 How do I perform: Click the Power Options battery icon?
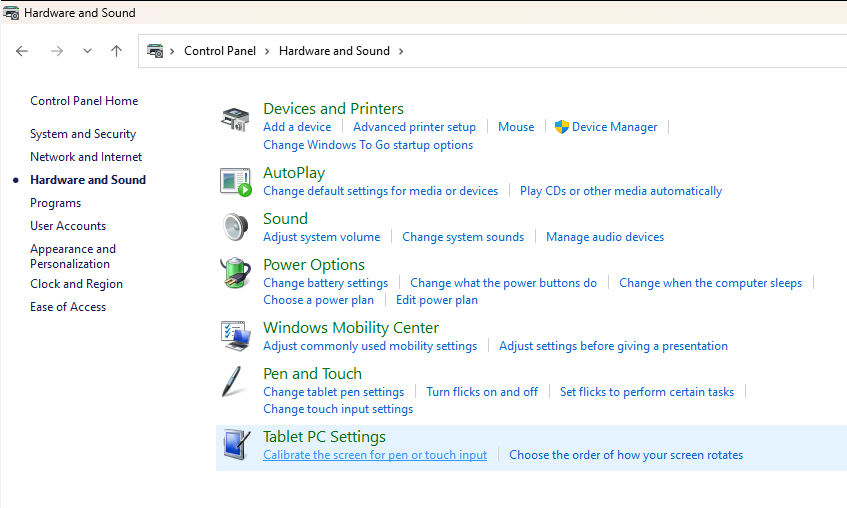tap(234, 273)
